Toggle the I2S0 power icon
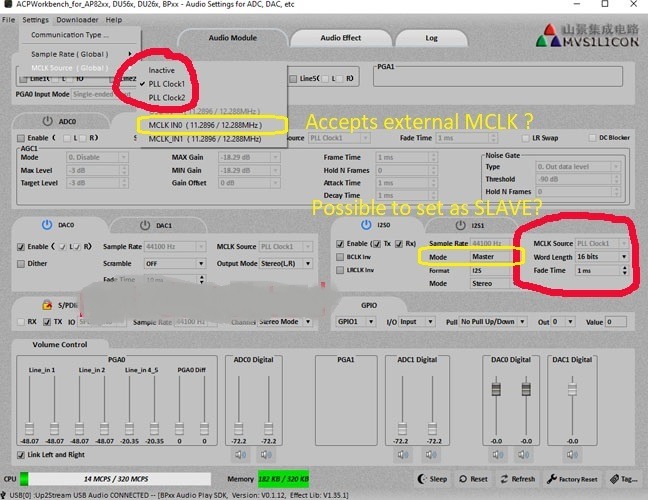648x500 pixels. (x=366, y=224)
